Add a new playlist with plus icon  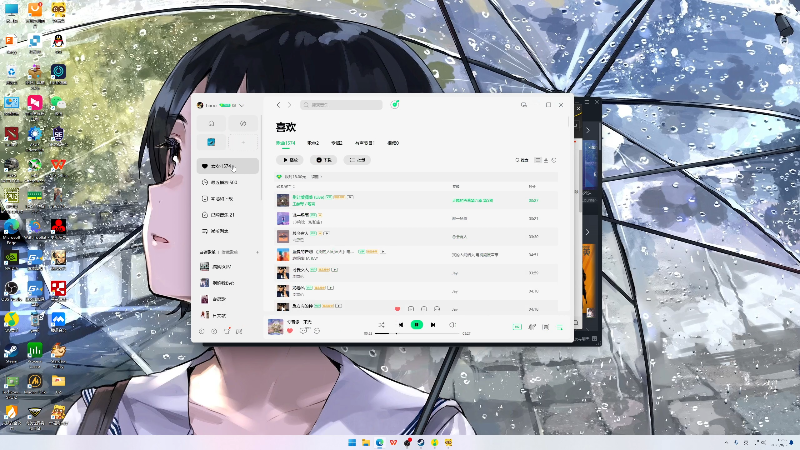tap(257, 252)
